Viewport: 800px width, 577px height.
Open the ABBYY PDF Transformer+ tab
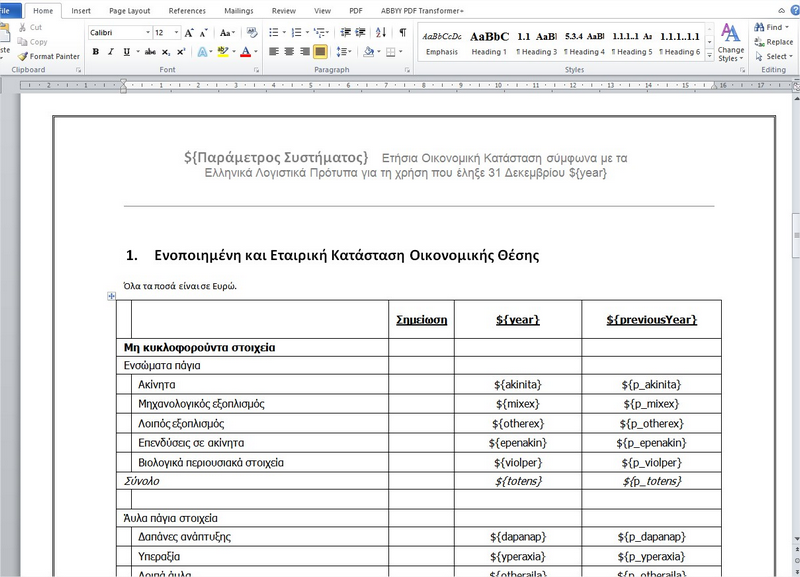point(422,11)
